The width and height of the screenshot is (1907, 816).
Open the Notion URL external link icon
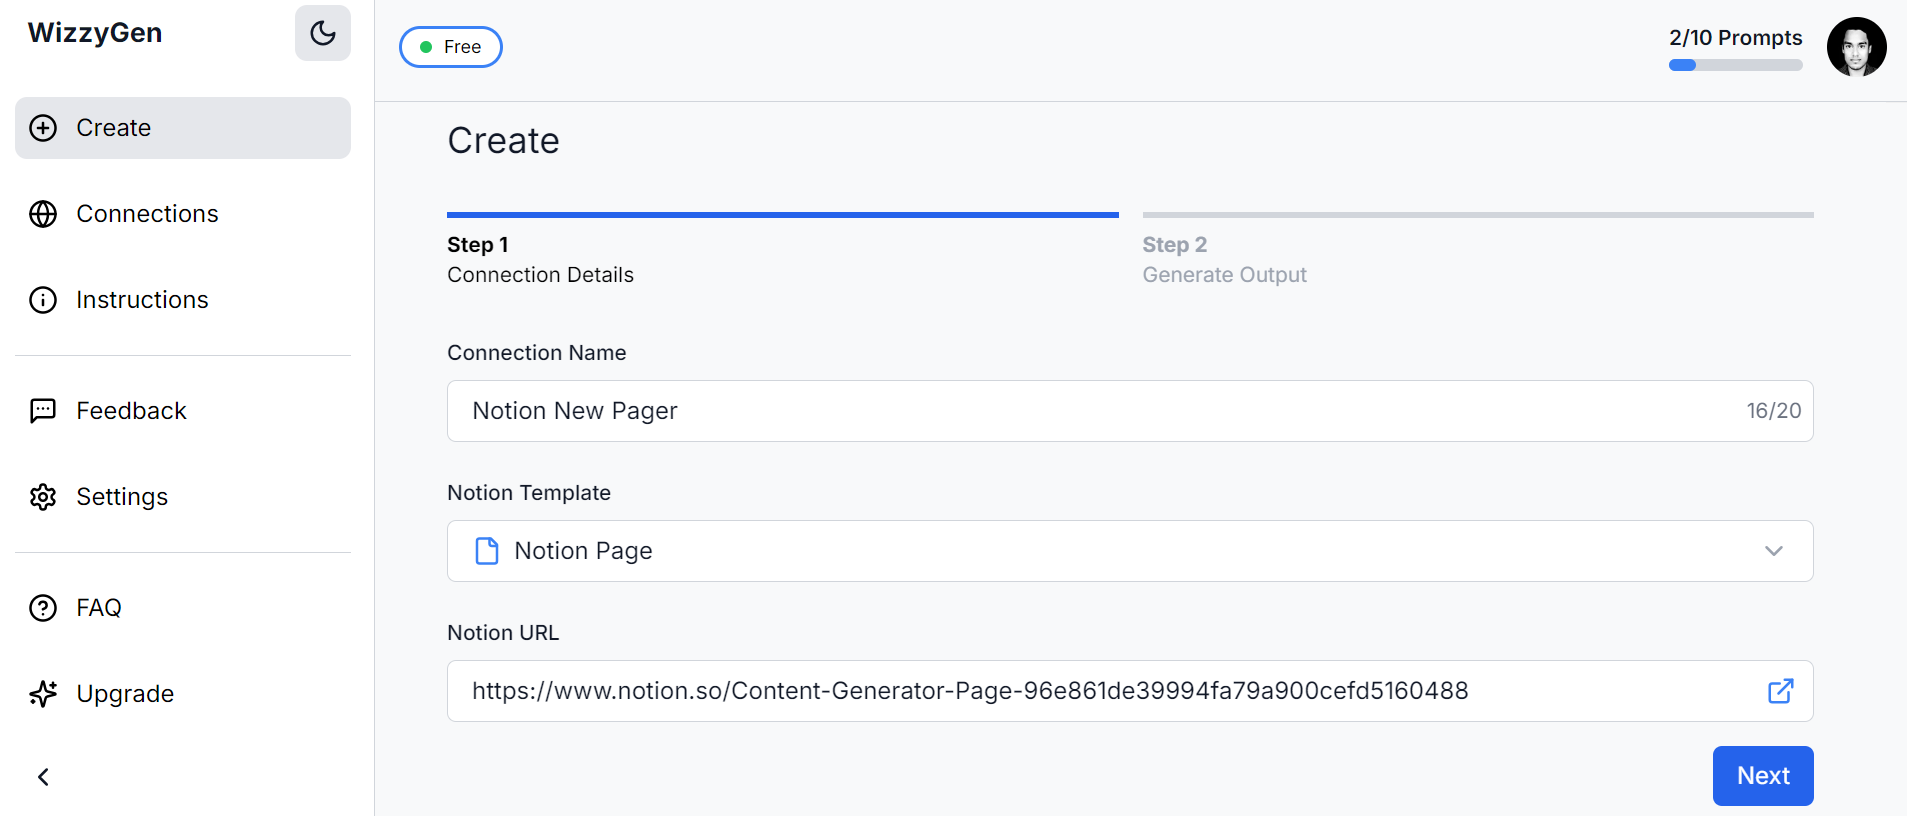[1780, 691]
